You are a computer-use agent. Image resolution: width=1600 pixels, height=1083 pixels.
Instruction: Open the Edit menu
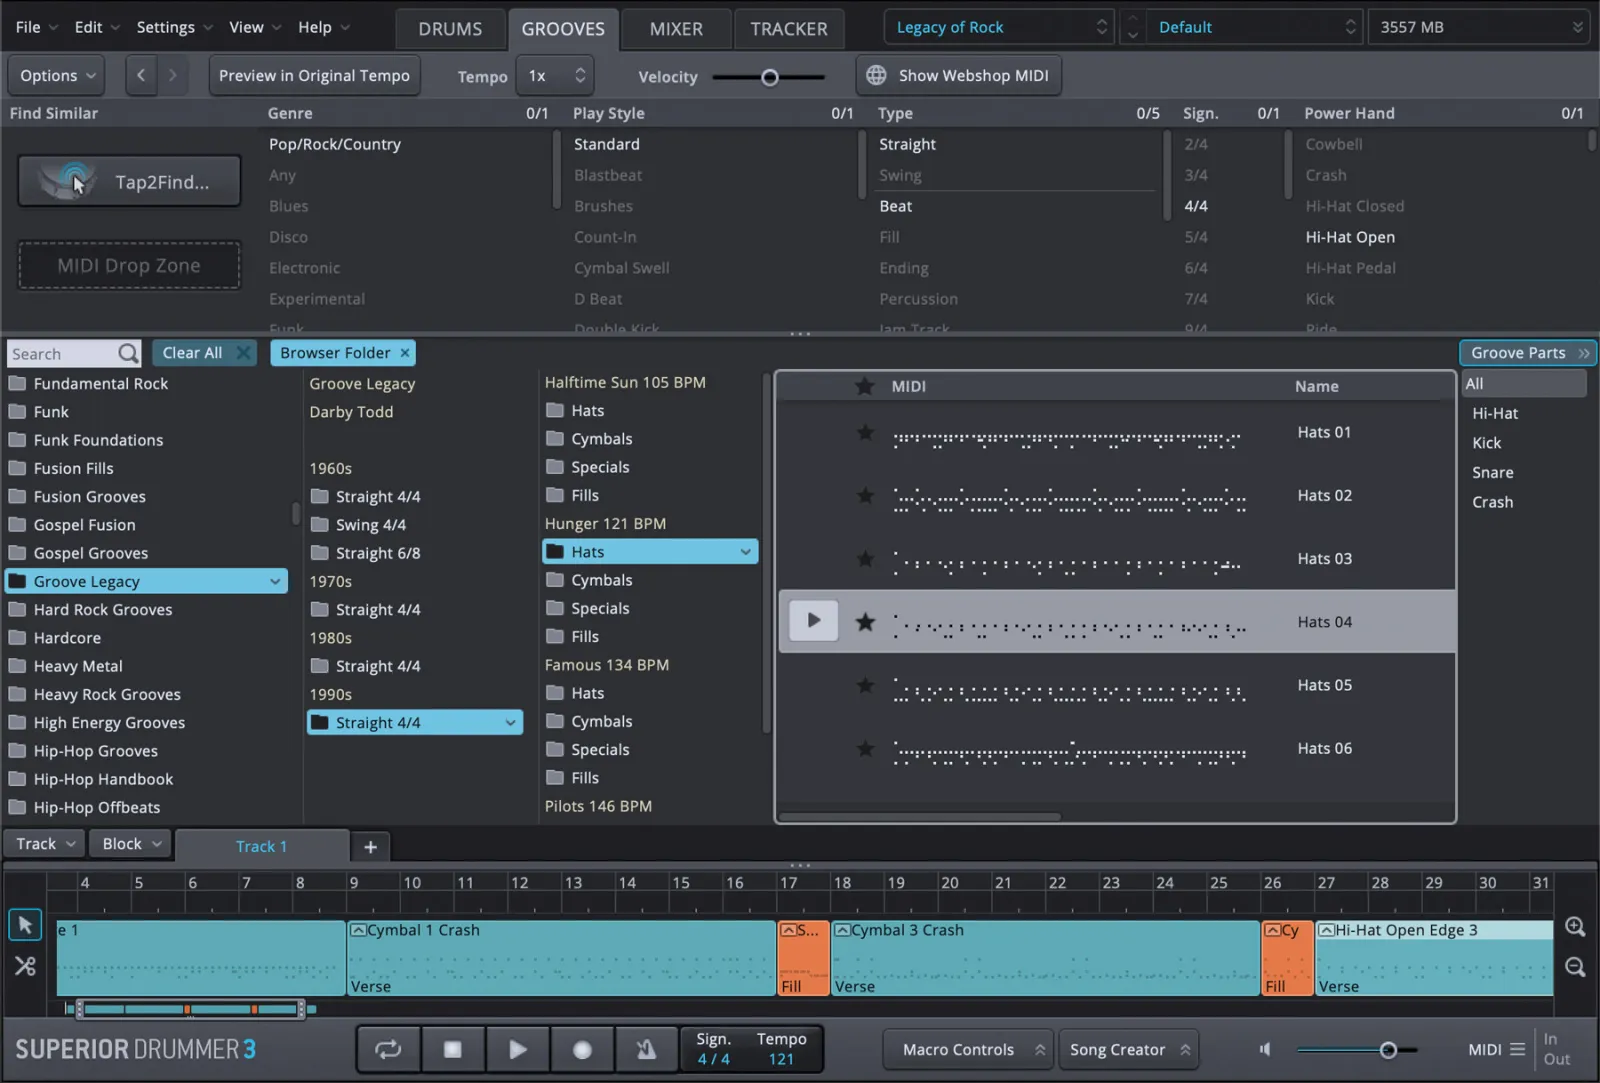pyautogui.click(x=96, y=27)
